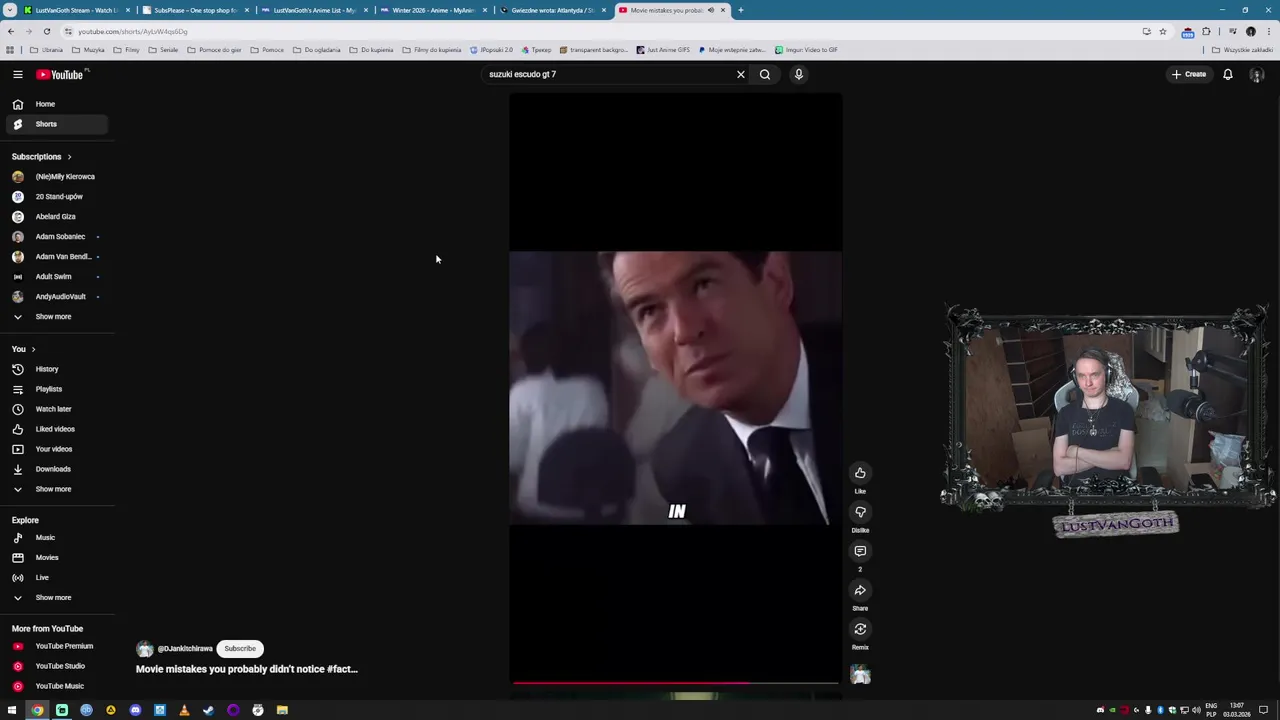This screenshot has height=720, width=1280.
Task: Show more subscriptions
Action: [58, 316]
